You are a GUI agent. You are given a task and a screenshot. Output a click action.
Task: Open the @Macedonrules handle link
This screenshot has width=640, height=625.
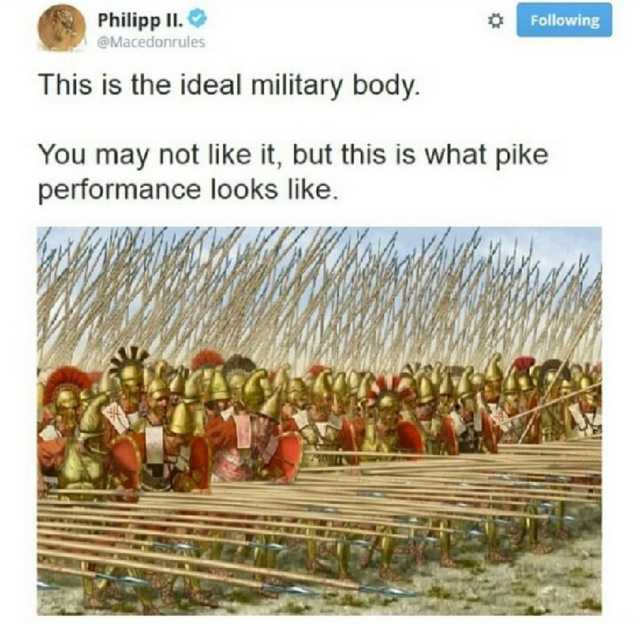[x=151, y=42]
